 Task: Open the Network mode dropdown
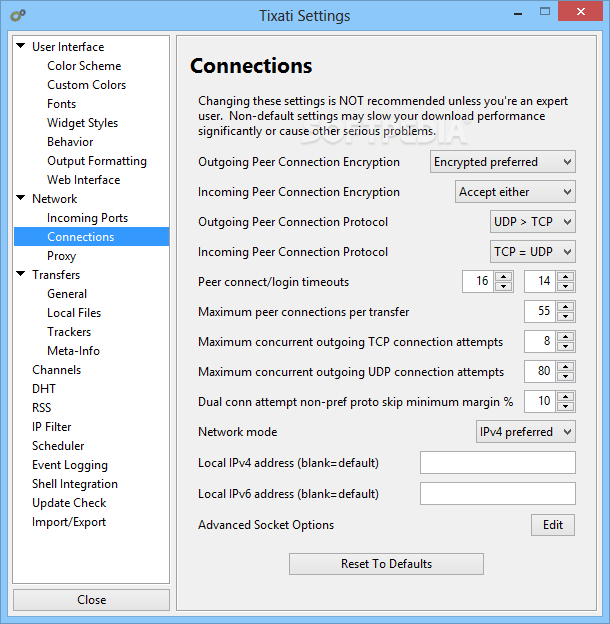pos(526,432)
